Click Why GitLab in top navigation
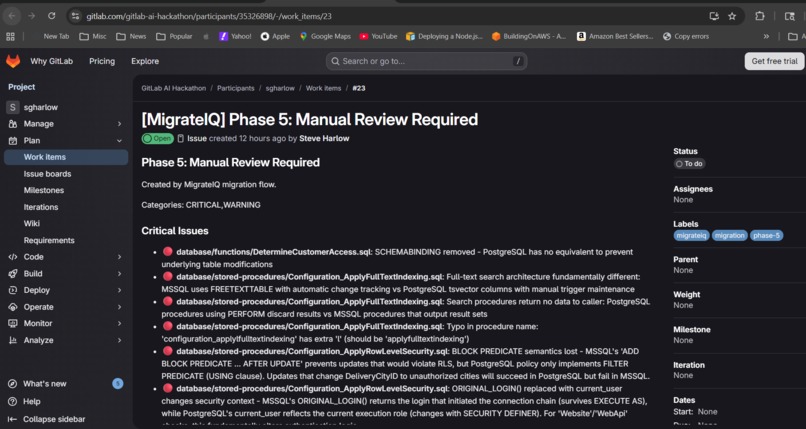The image size is (806, 429). coord(51,61)
